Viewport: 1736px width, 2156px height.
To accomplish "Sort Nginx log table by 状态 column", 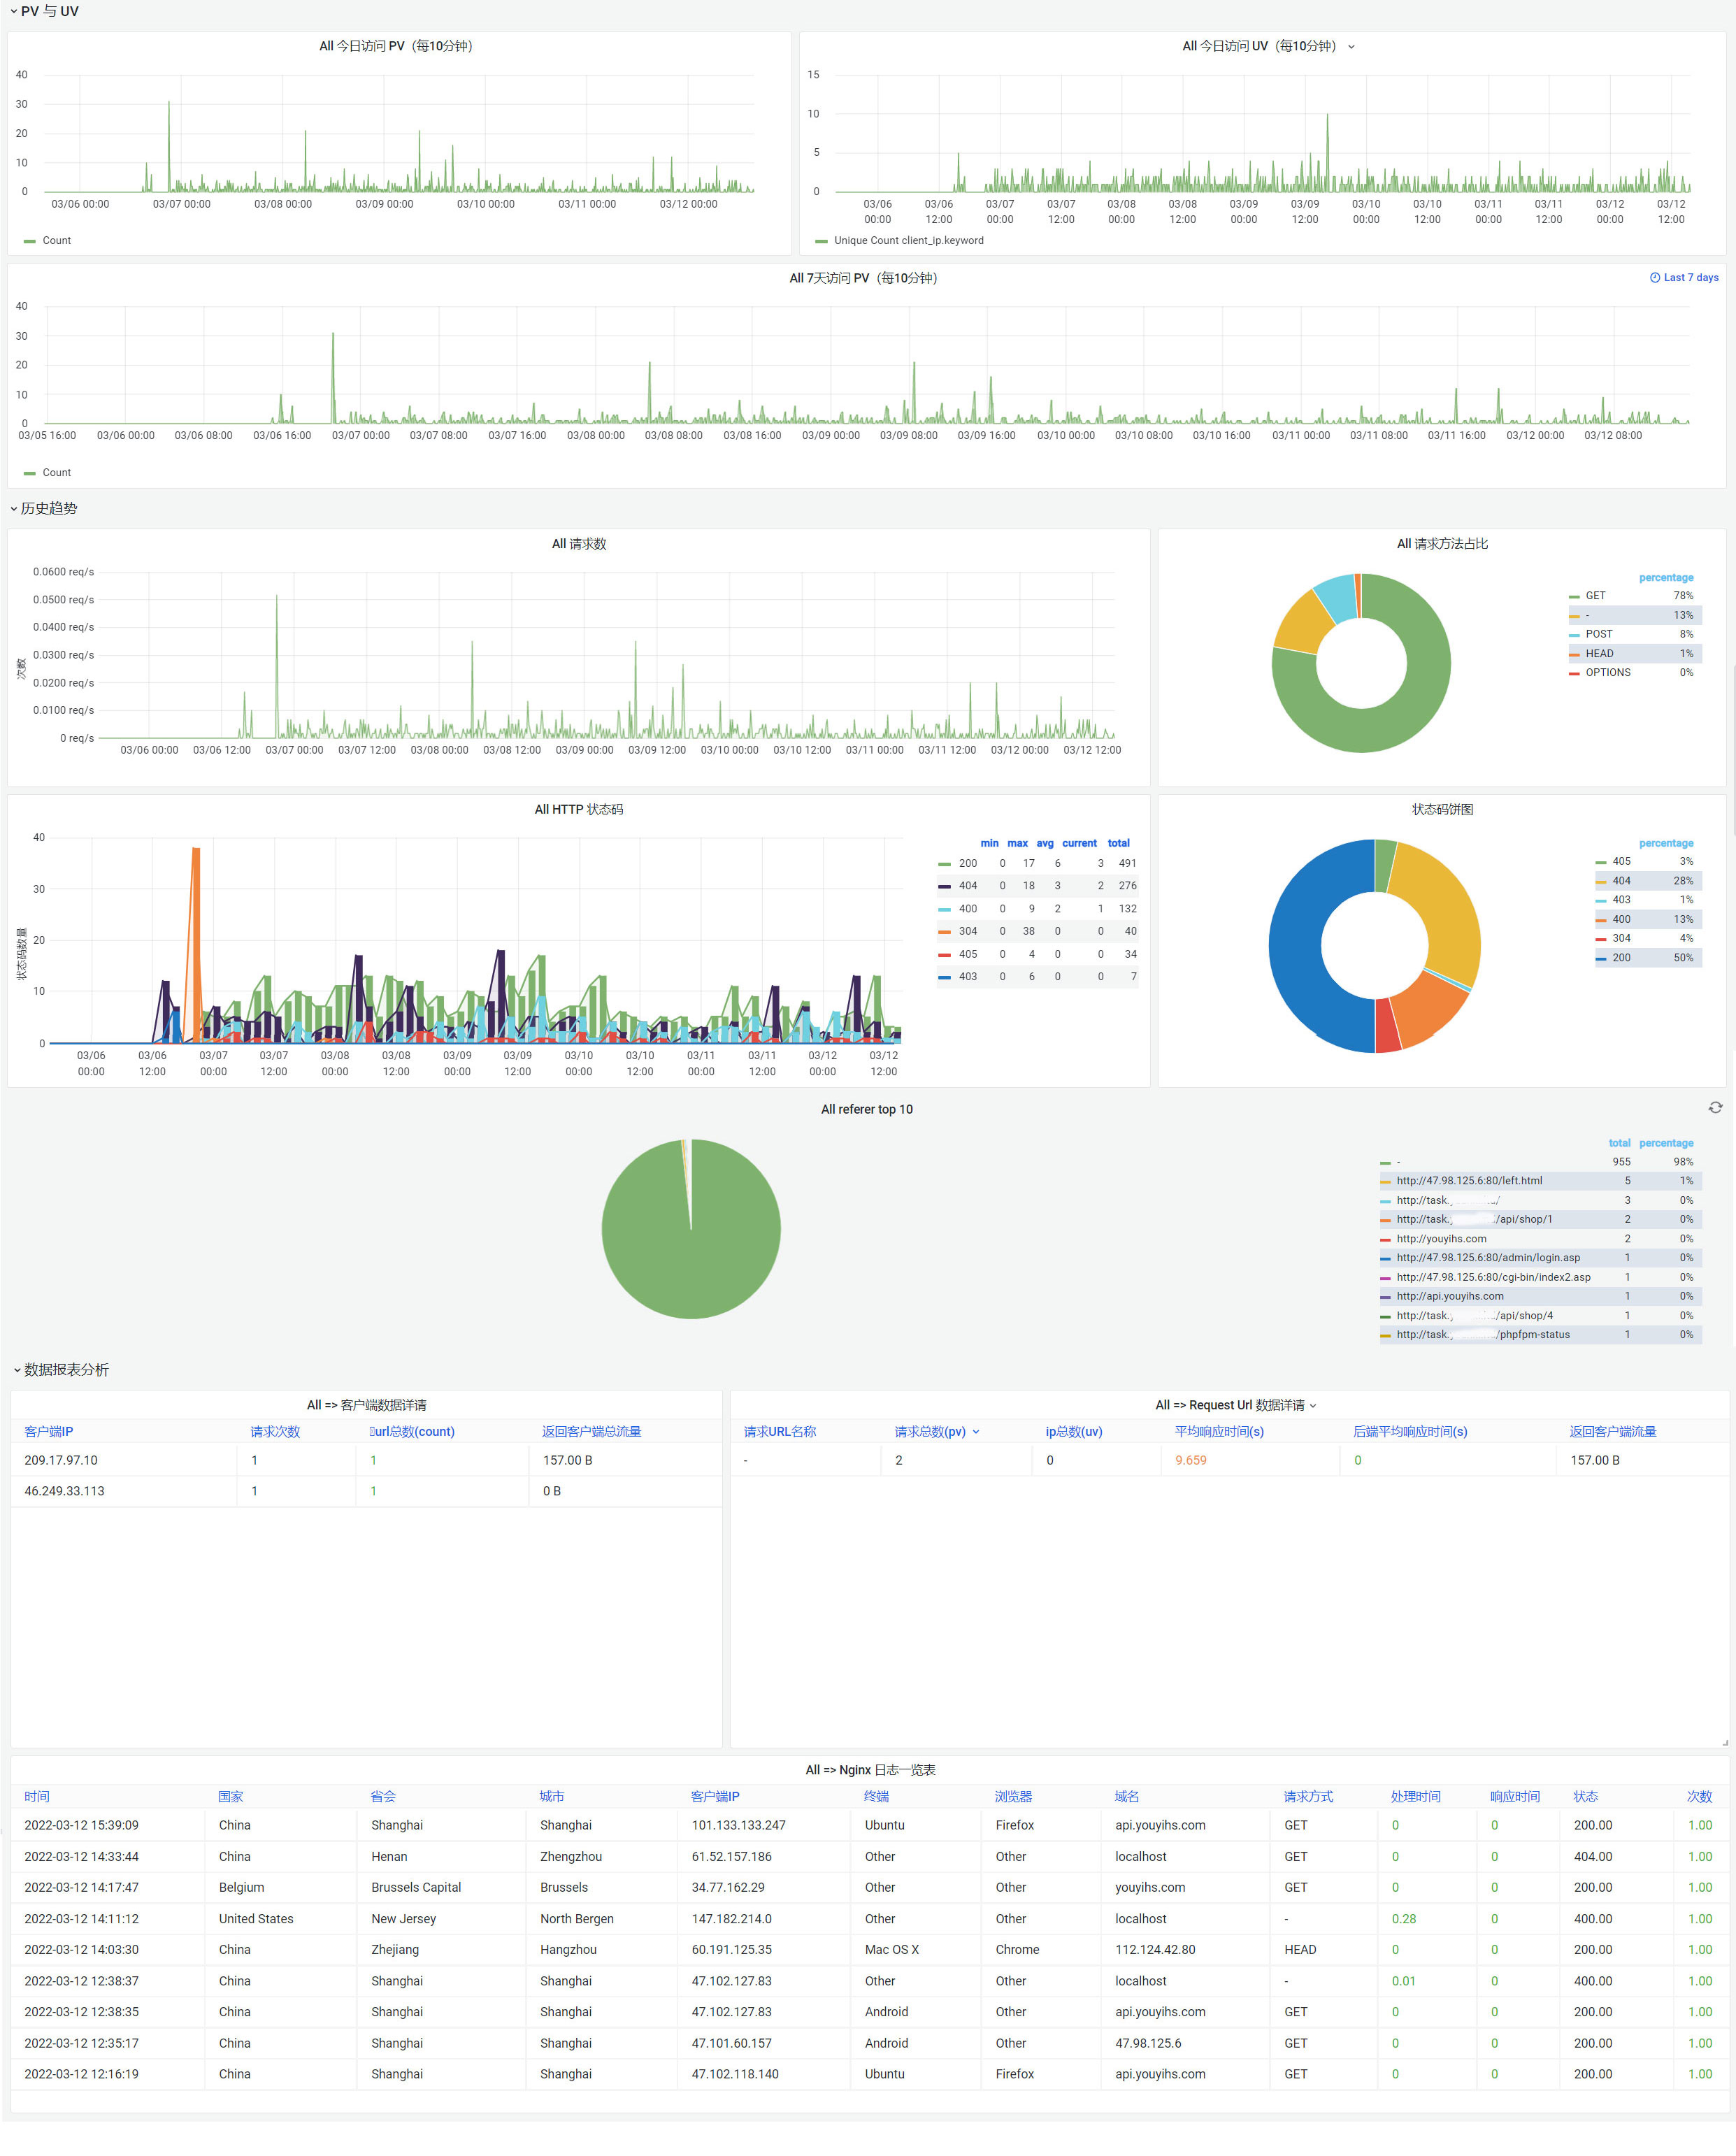I will pos(1586,1796).
